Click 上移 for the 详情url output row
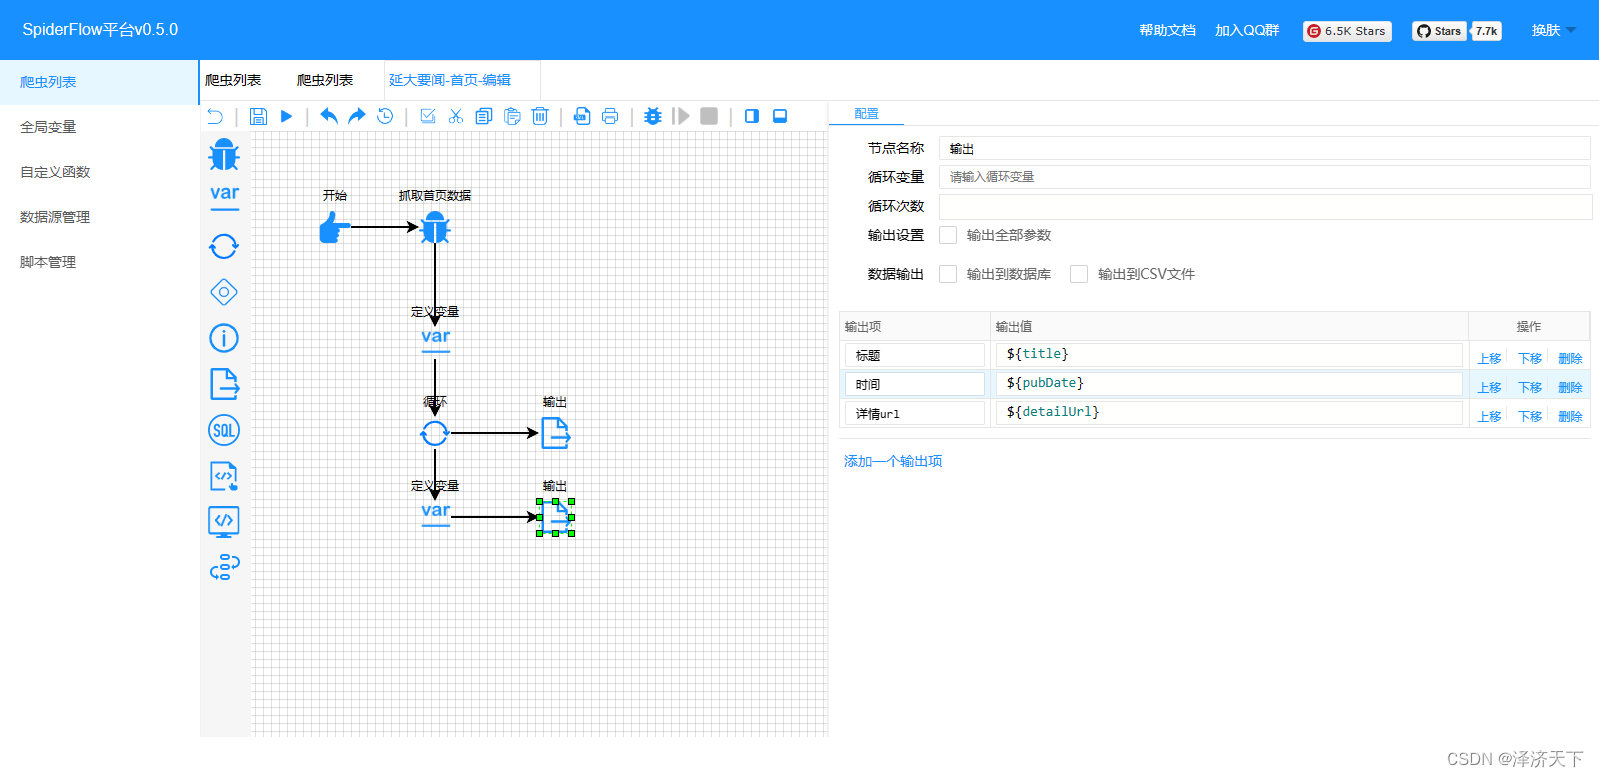This screenshot has height=777, width=1599. point(1490,416)
